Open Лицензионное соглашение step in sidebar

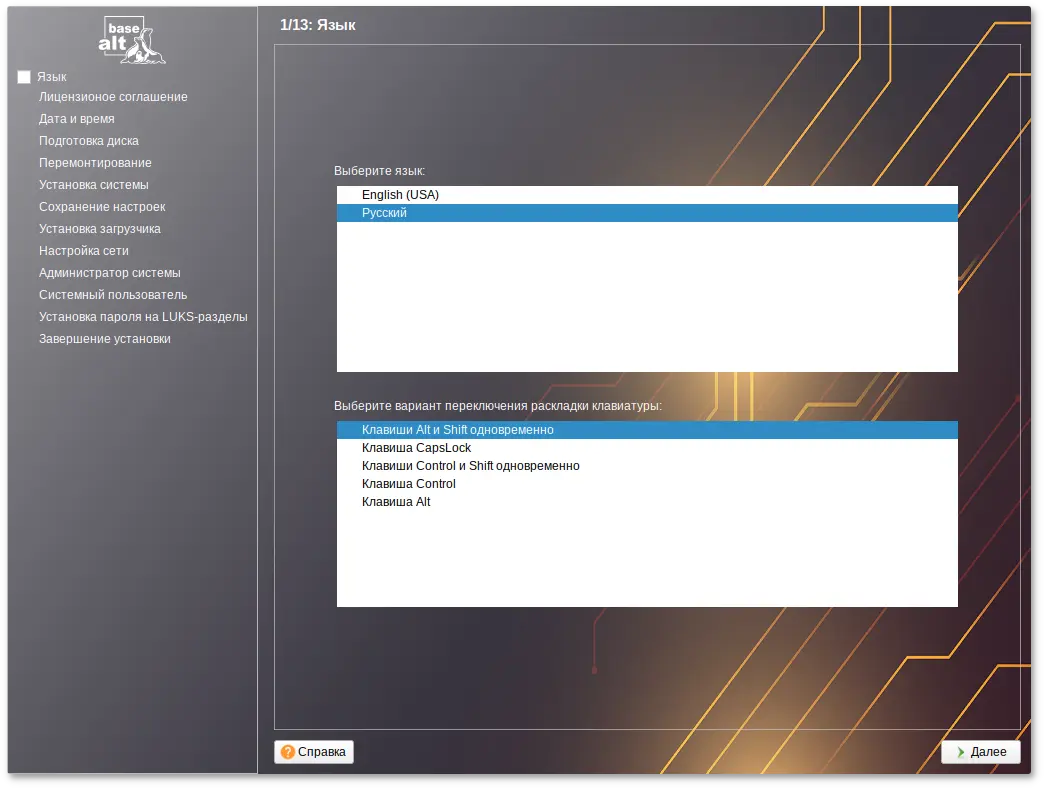coord(113,97)
